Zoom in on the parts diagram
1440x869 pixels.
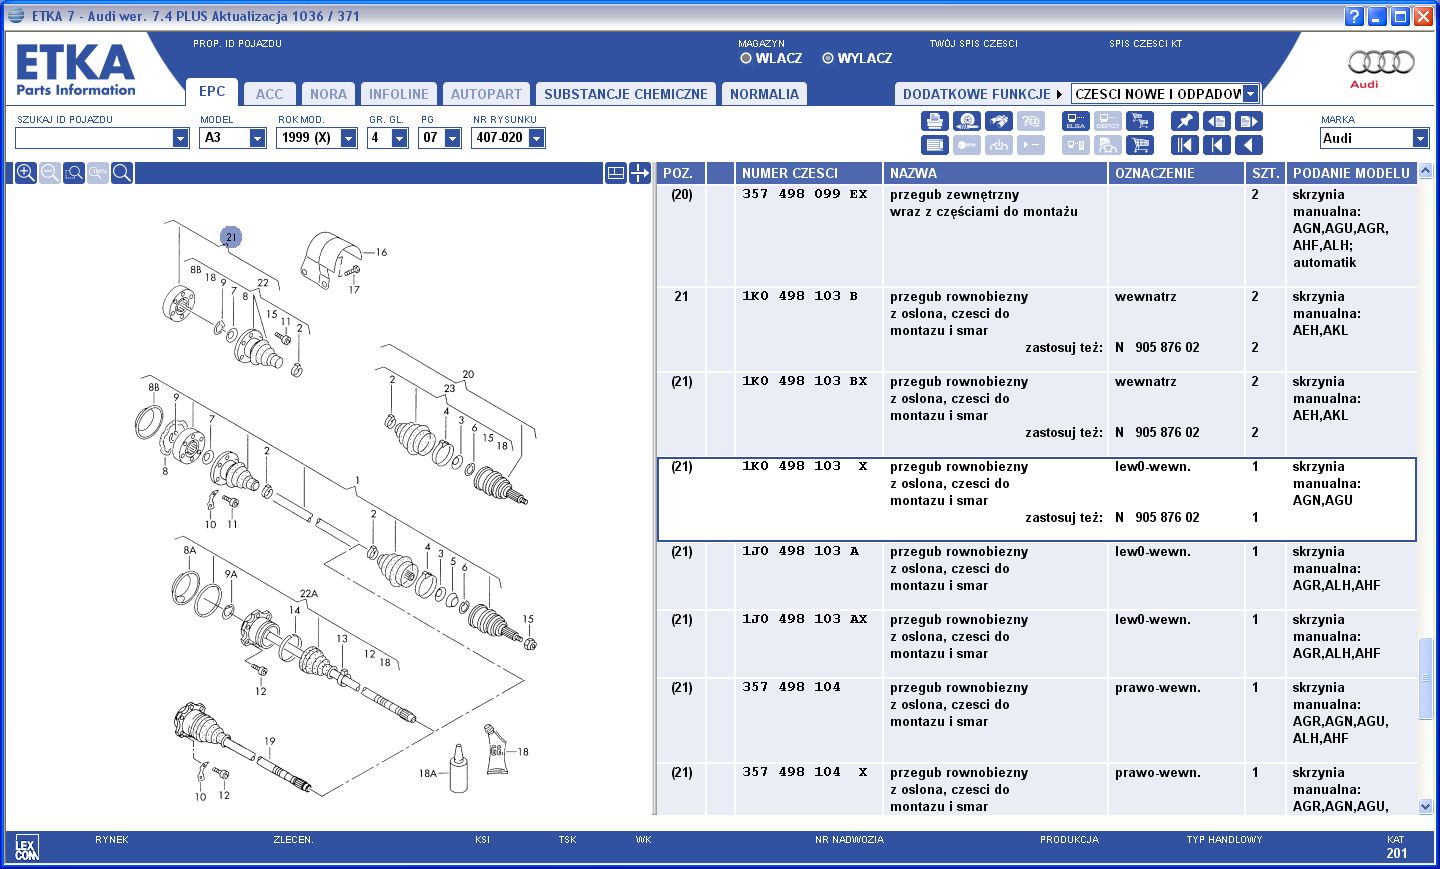26,173
